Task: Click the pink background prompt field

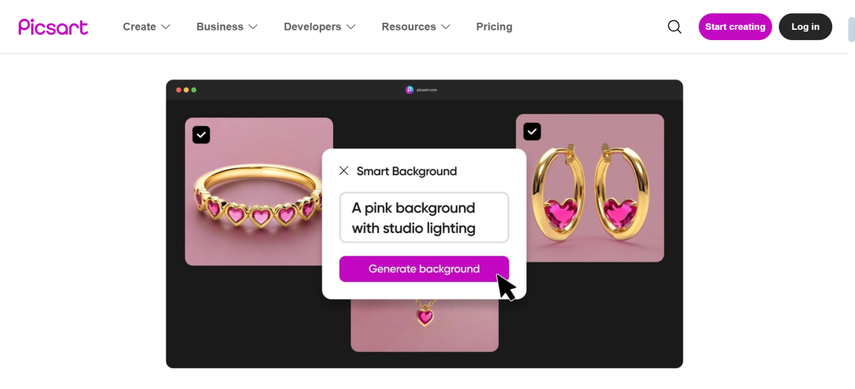Action: [x=424, y=218]
